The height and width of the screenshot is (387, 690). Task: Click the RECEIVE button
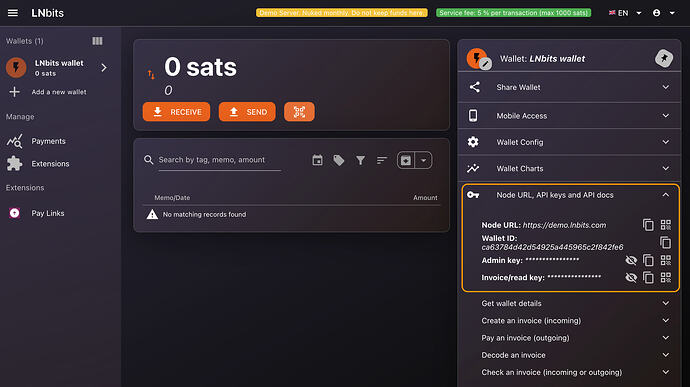pos(176,112)
